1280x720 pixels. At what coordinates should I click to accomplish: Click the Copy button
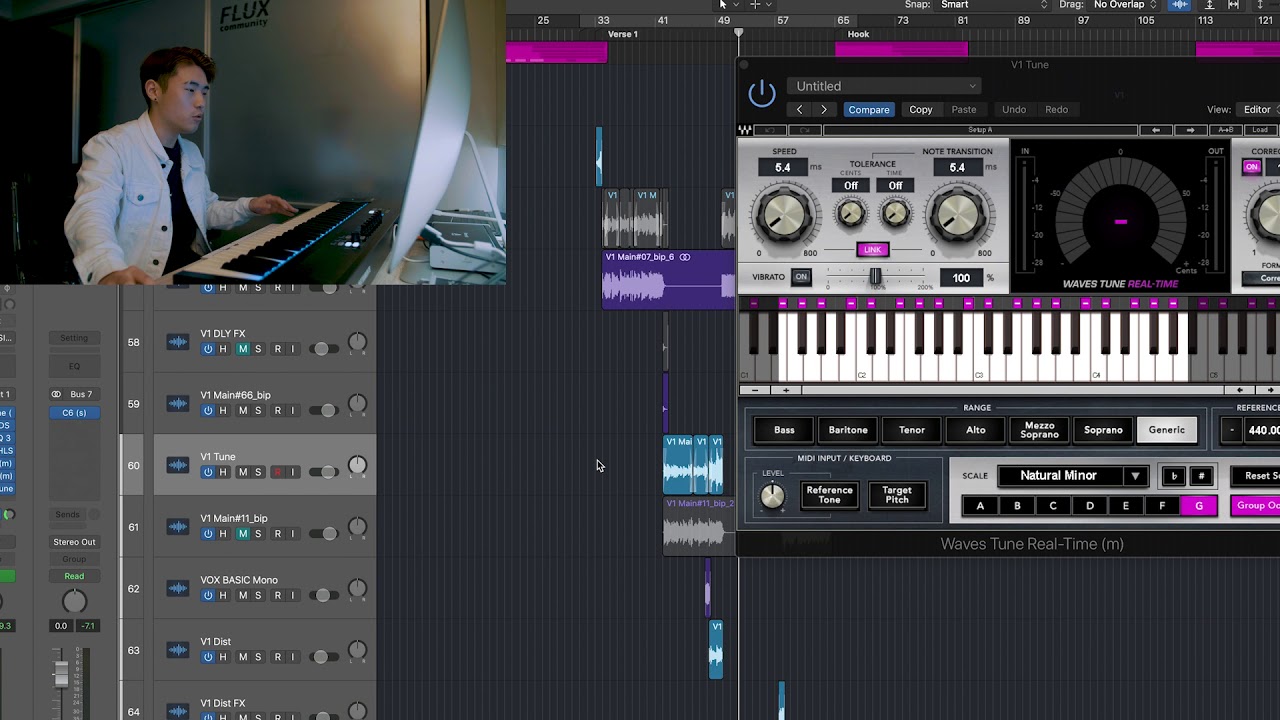pos(921,109)
